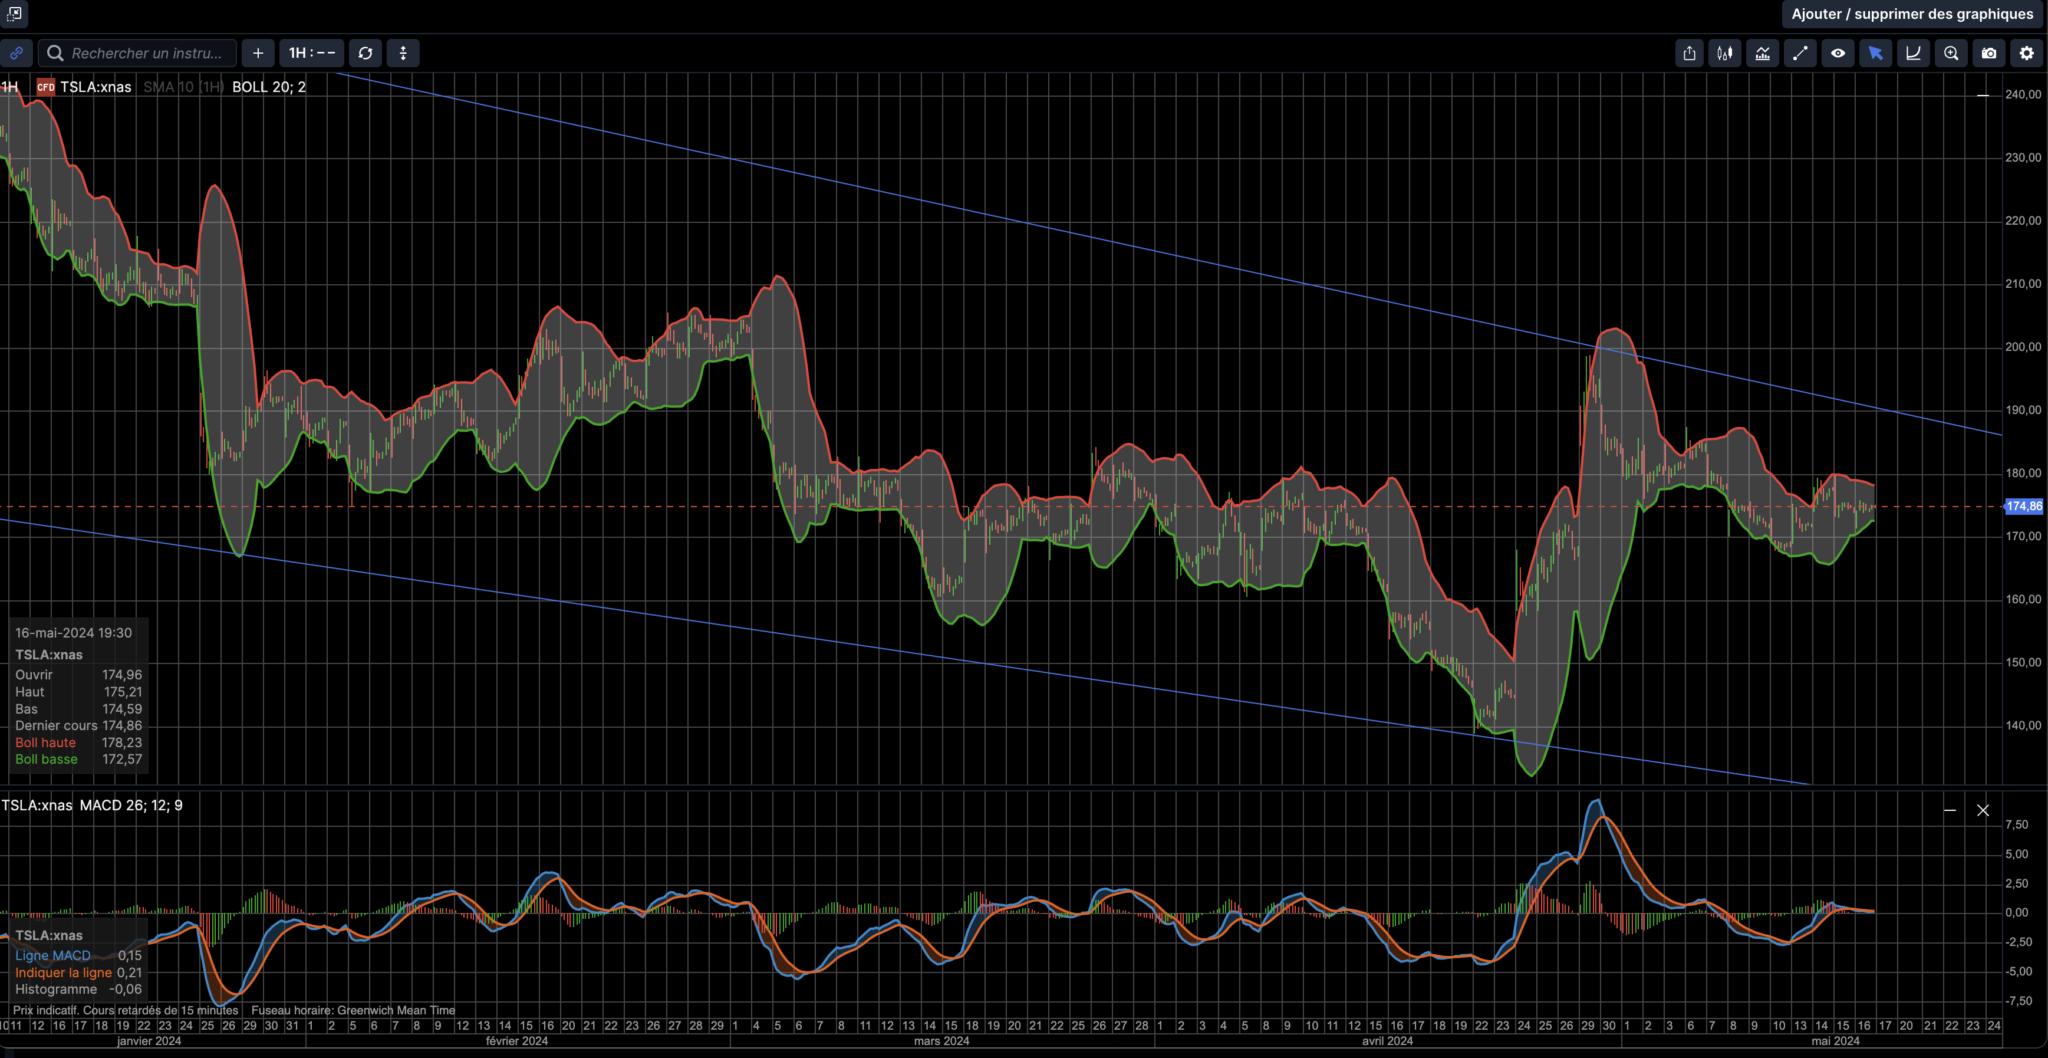2048x1058 pixels.
Task: Open chart settings via the gear icon
Action: point(2026,53)
